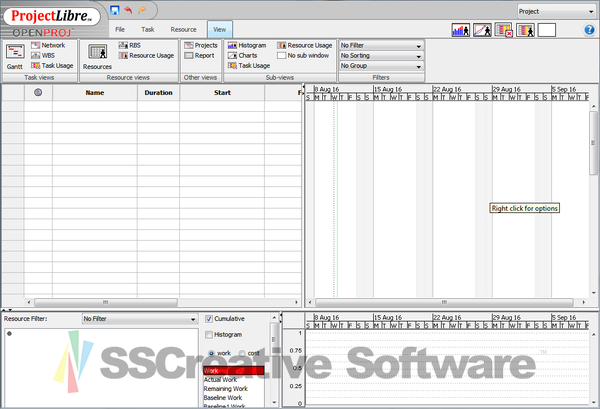
Task: Click the Gantt chart vertical scrollbar
Action: pyautogui.click(x=593, y=143)
